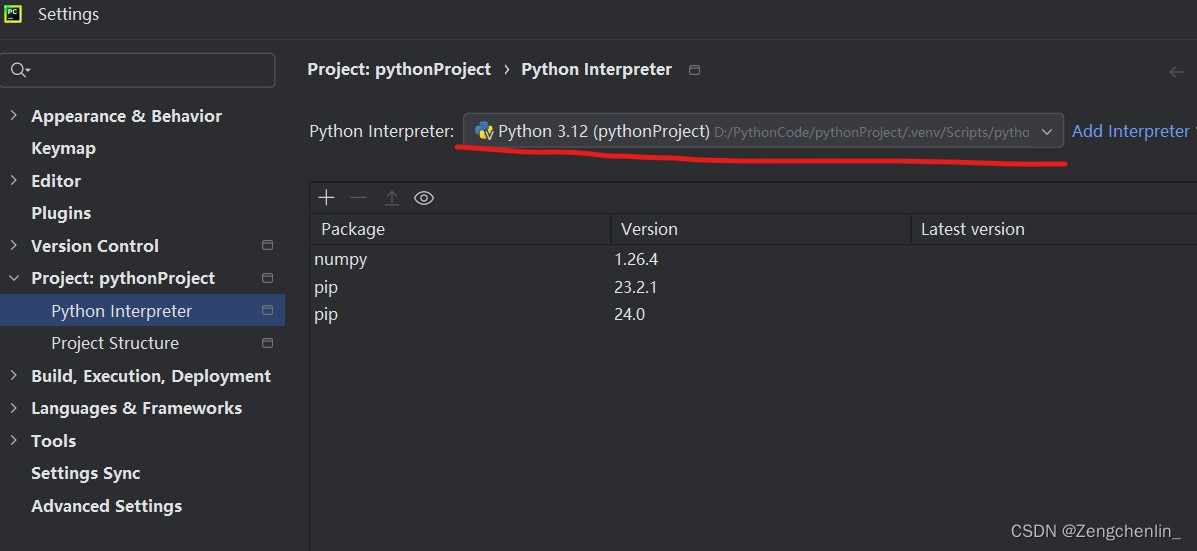Expand the Languages & Frameworks section
This screenshot has width=1197, height=551.
coord(13,408)
